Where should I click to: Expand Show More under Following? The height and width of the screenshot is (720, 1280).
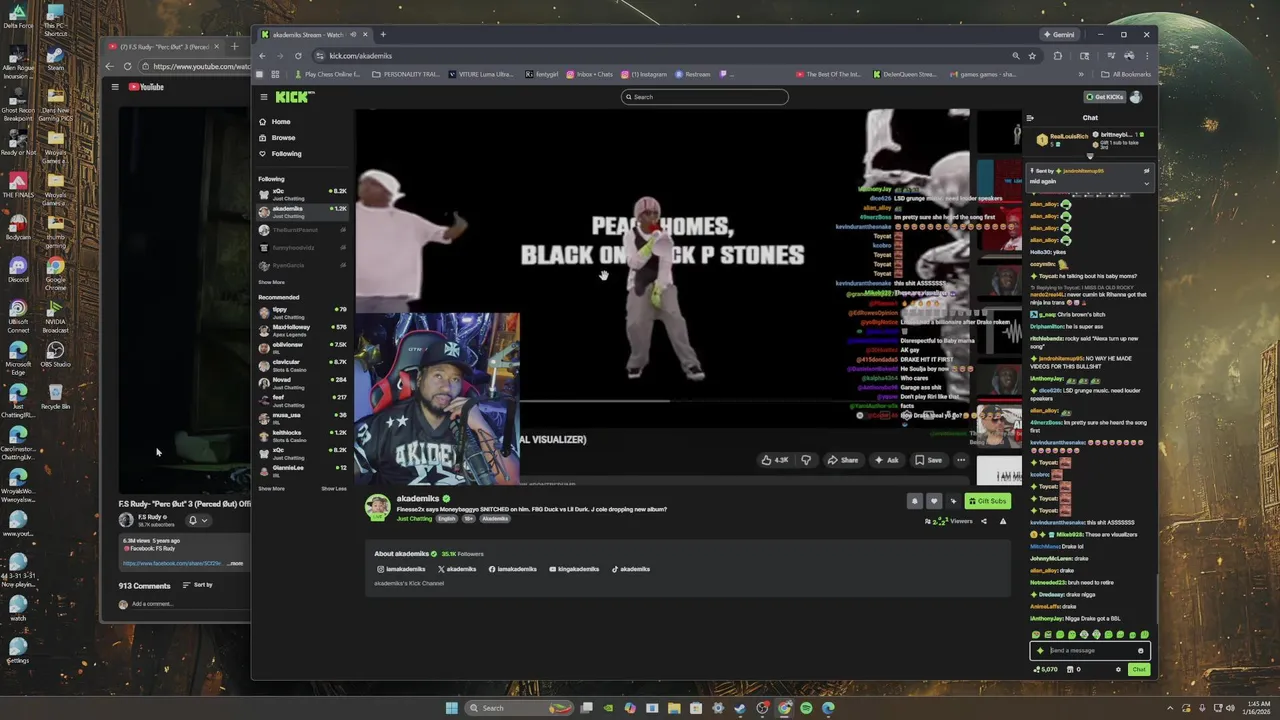[271, 282]
